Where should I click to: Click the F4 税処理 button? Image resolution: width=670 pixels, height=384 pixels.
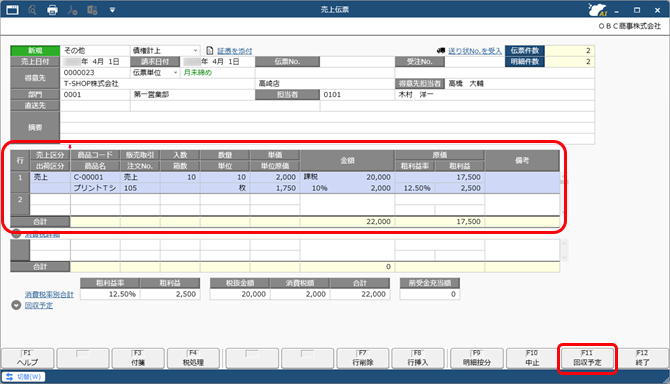[193, 358]
